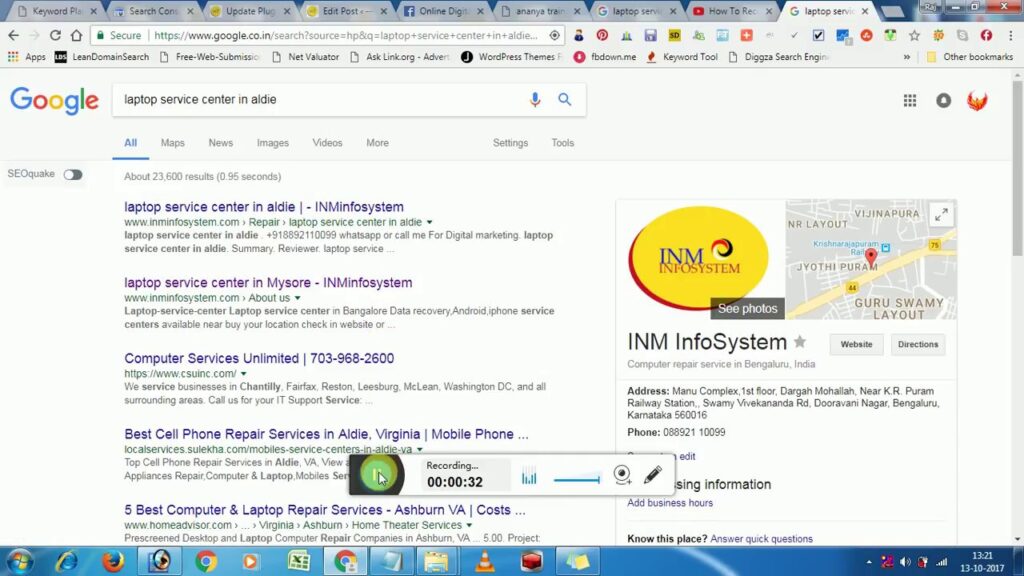Click the recorder audio level bars icon
Screen dimensions: 1024x576
coord(529,476)
